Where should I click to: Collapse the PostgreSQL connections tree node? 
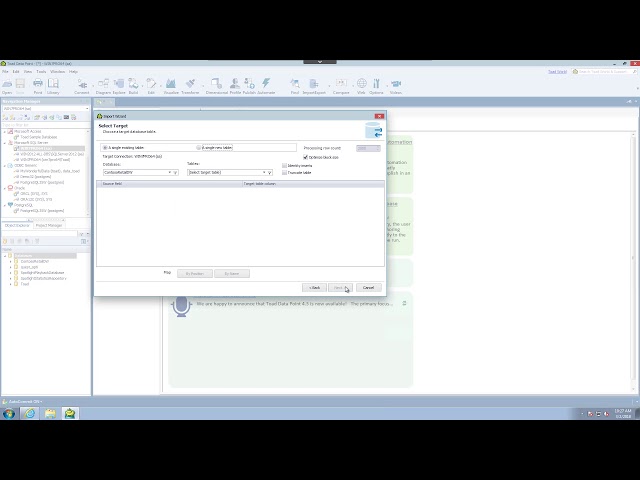tap(5, 205)
